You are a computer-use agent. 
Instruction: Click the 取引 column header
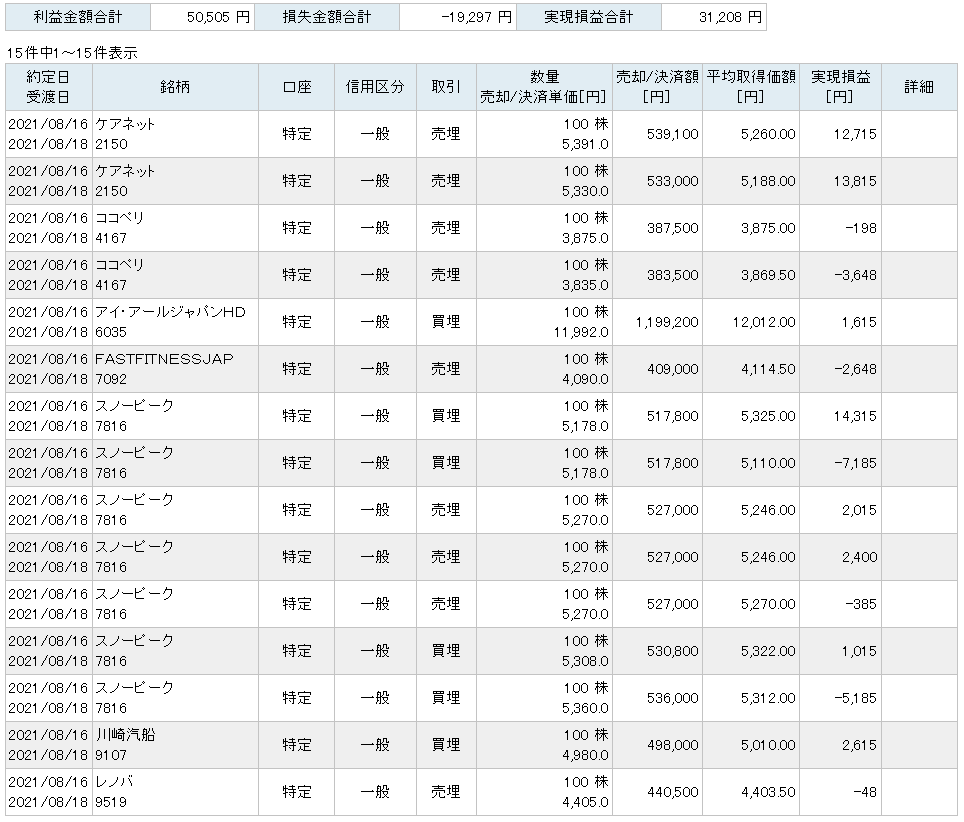[x=446, y=87]
